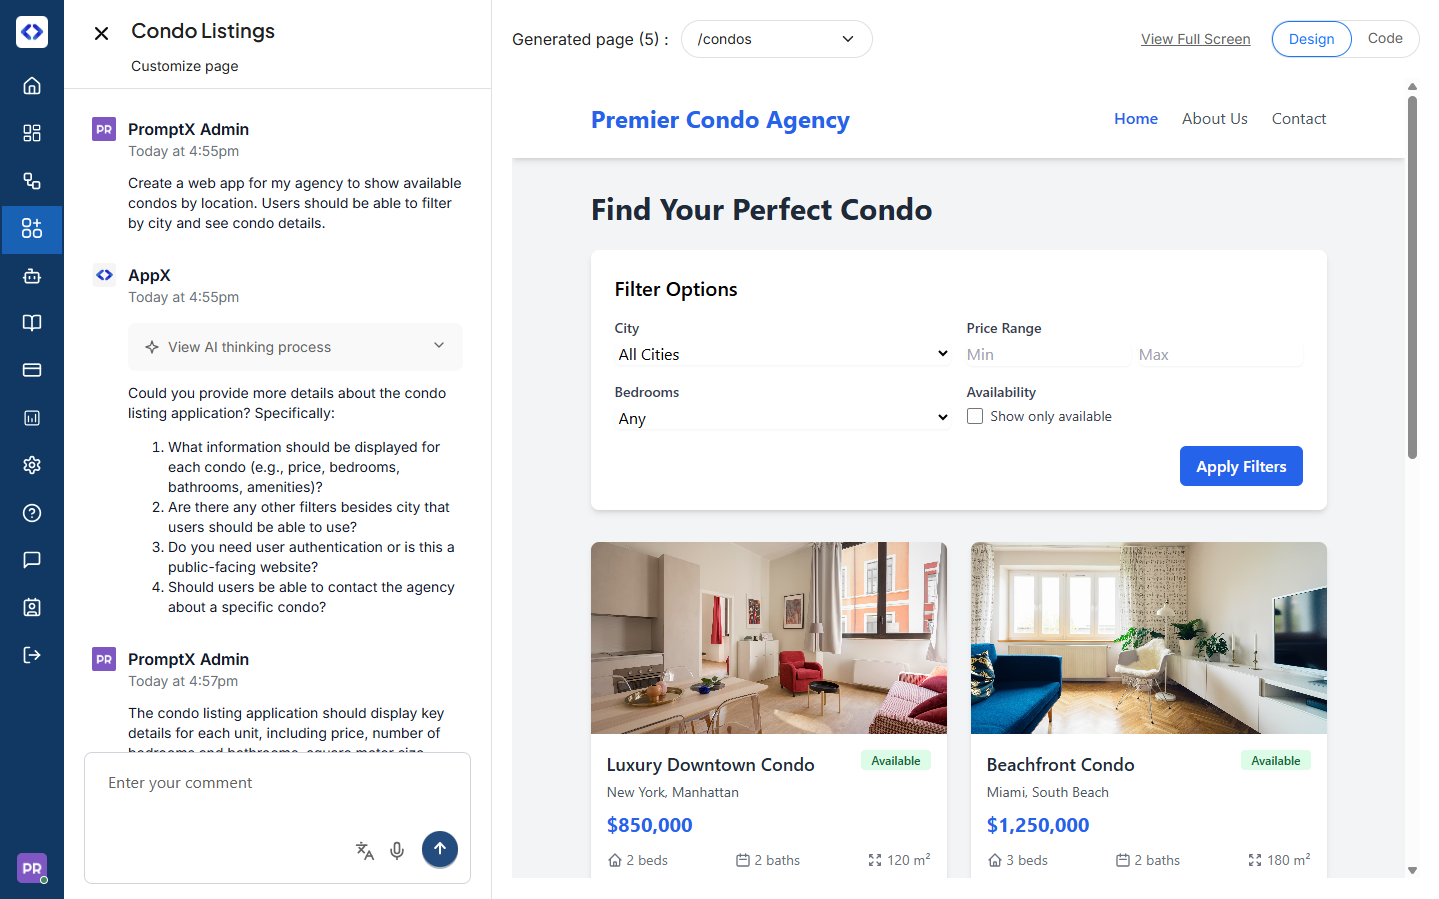Open the Bedrooms Any dropdown
The height and width of the screenshot is (899, 1439).
[782, 418]
